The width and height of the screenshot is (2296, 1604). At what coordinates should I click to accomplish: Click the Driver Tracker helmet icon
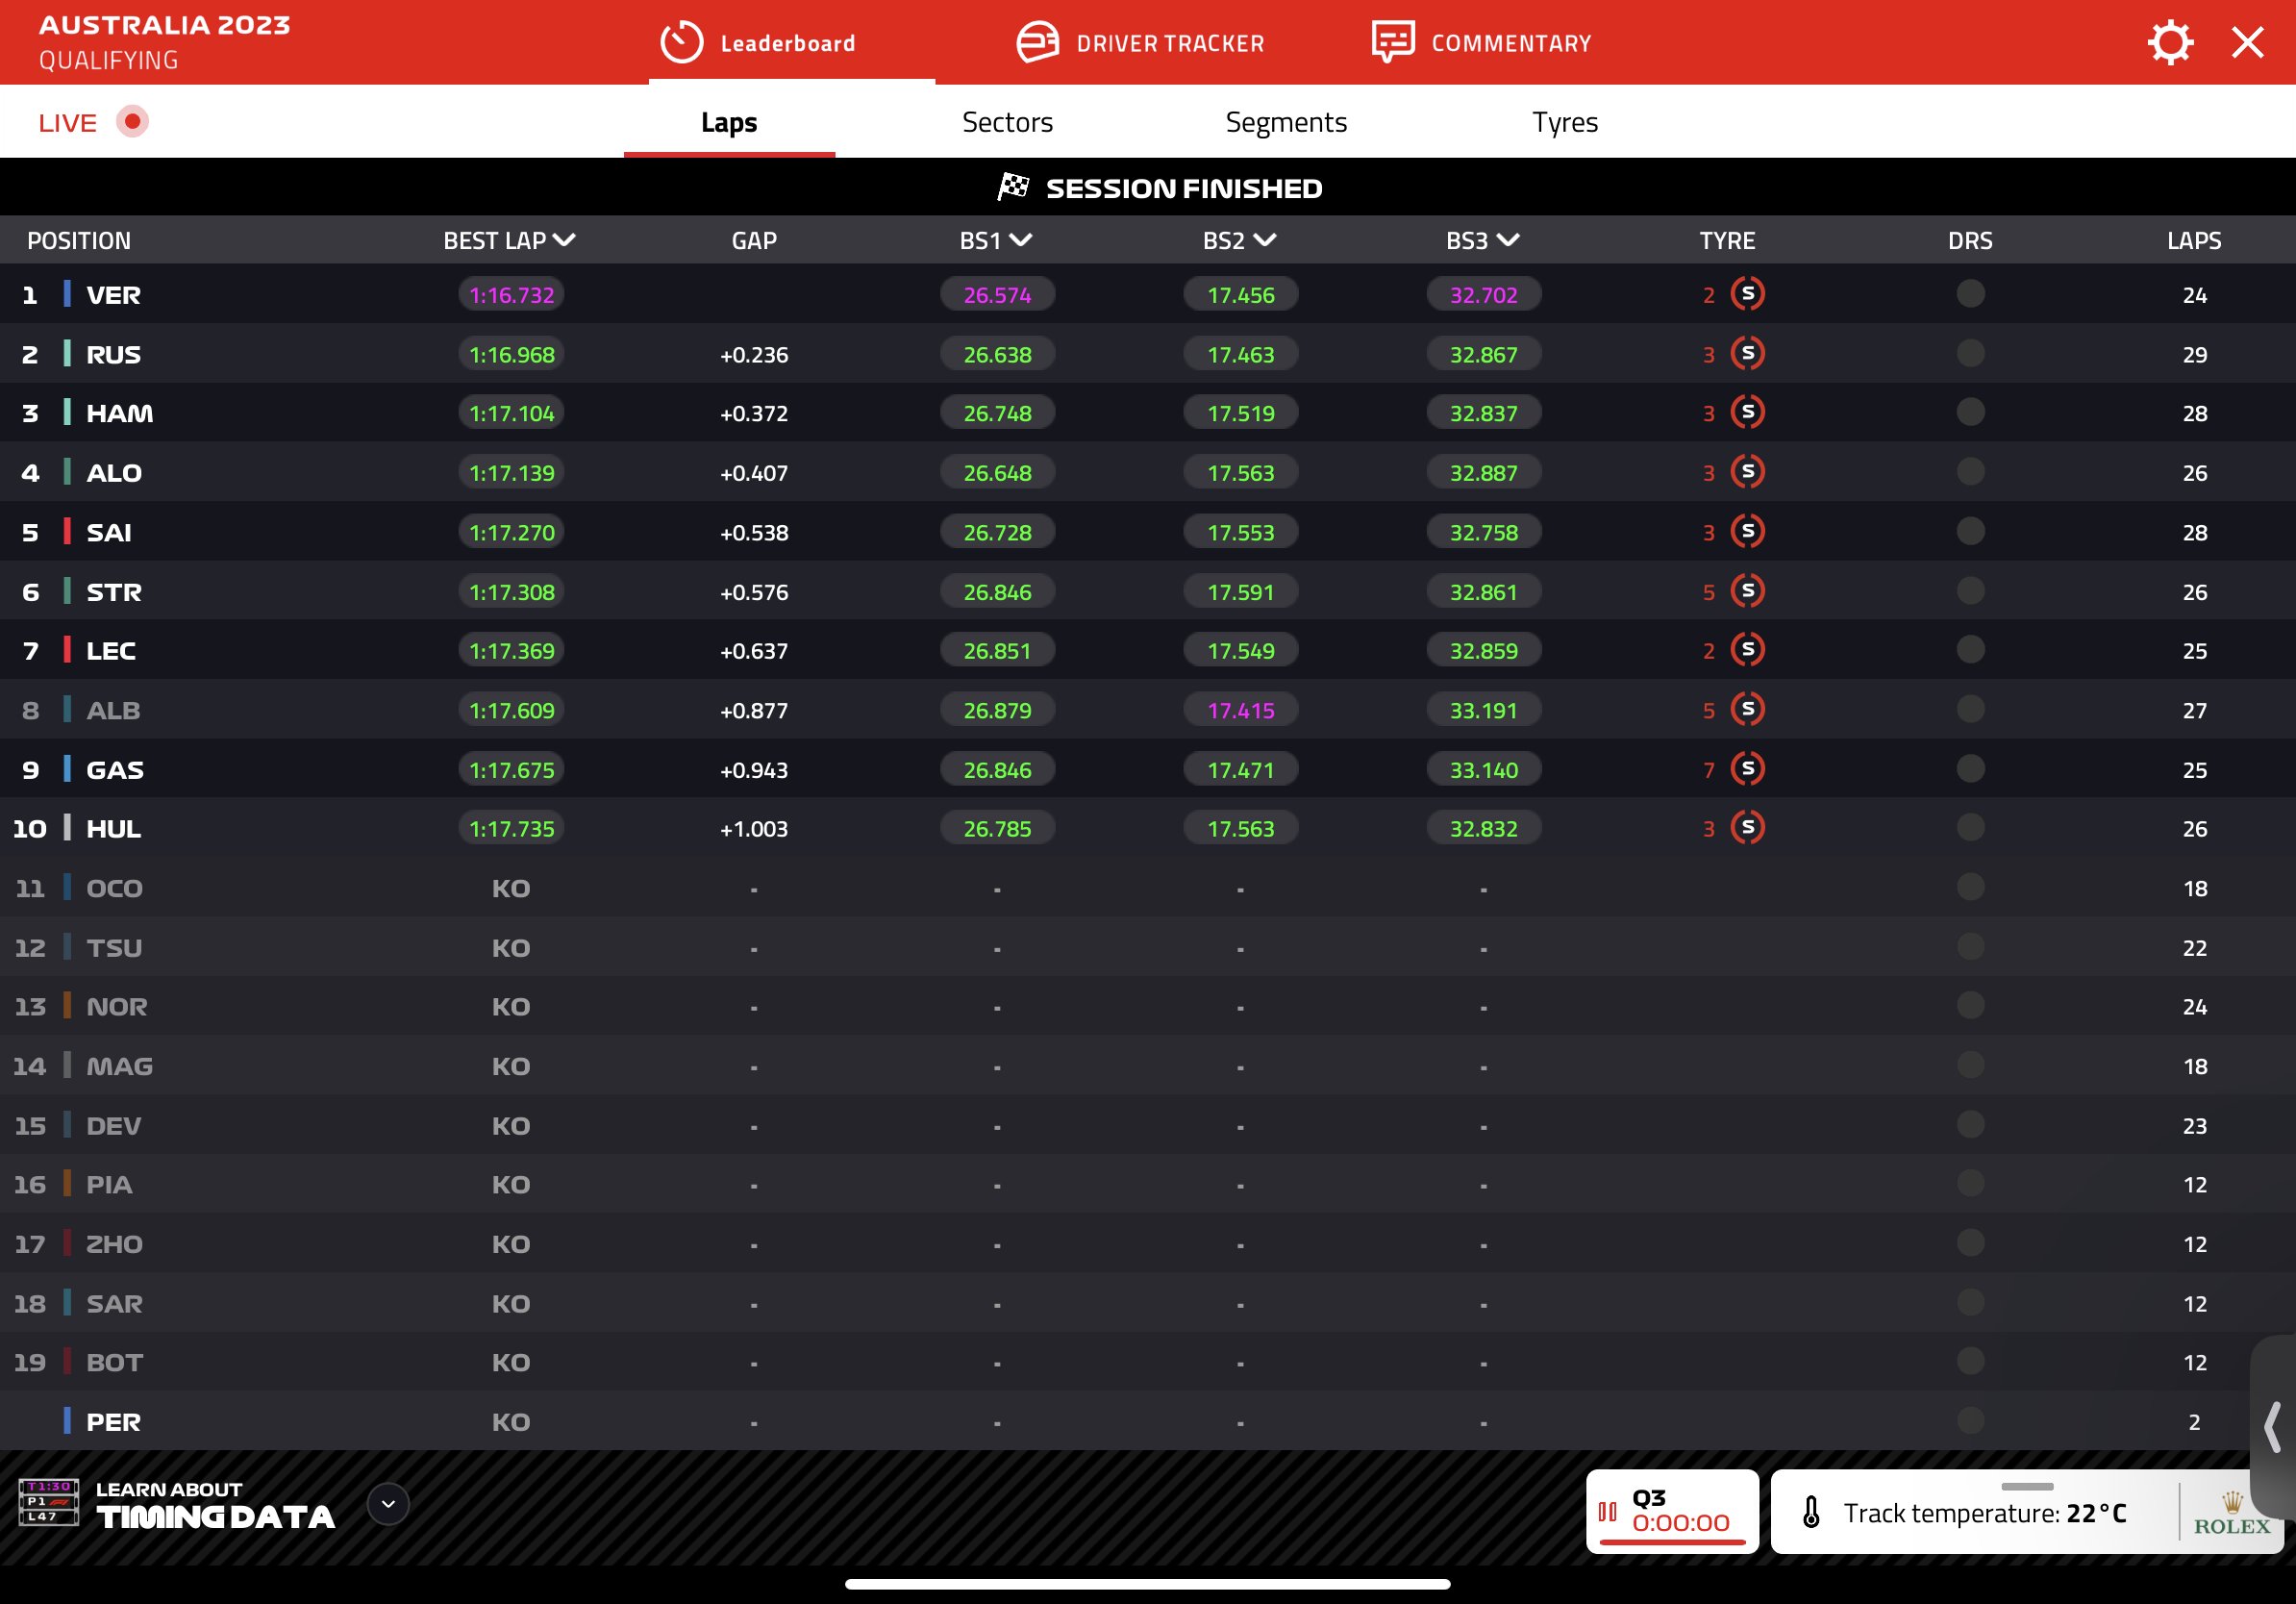coord(1037,43)
